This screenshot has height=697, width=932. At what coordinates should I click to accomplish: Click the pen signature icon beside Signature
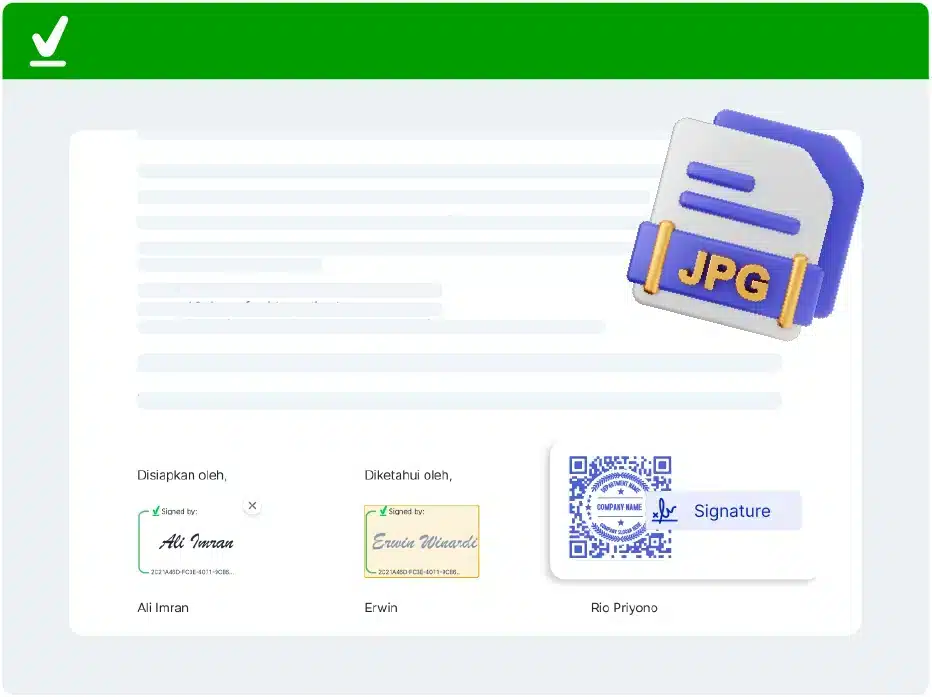click(x=665, y=511)
